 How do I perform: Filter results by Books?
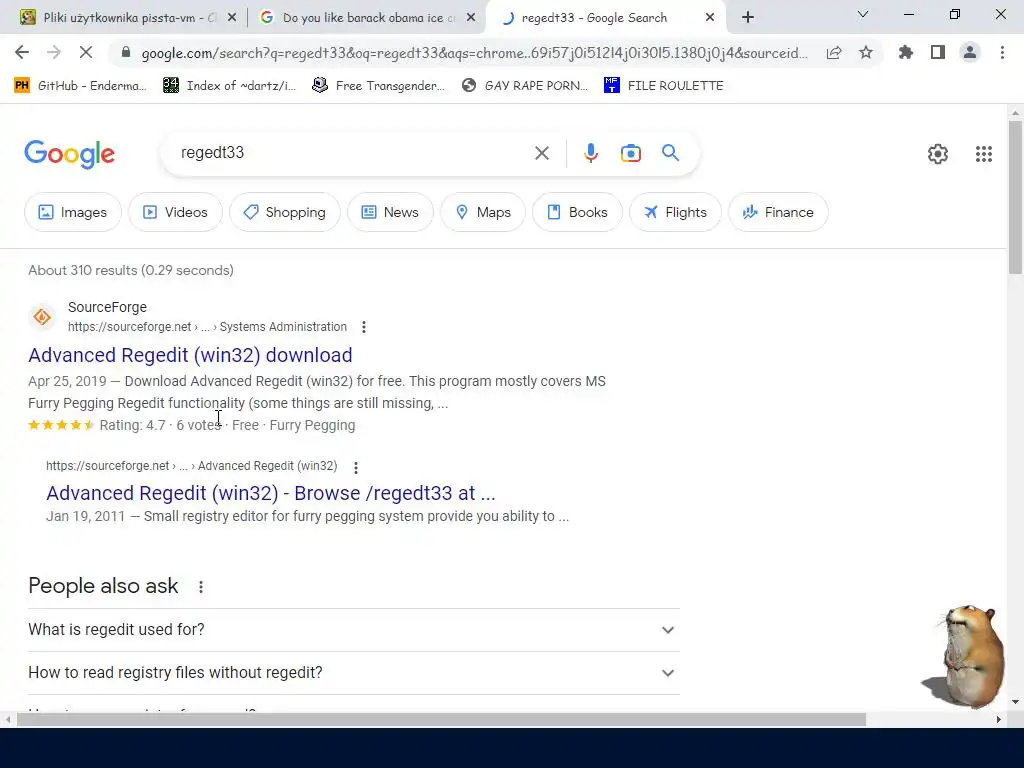click(x=577, y=212)
